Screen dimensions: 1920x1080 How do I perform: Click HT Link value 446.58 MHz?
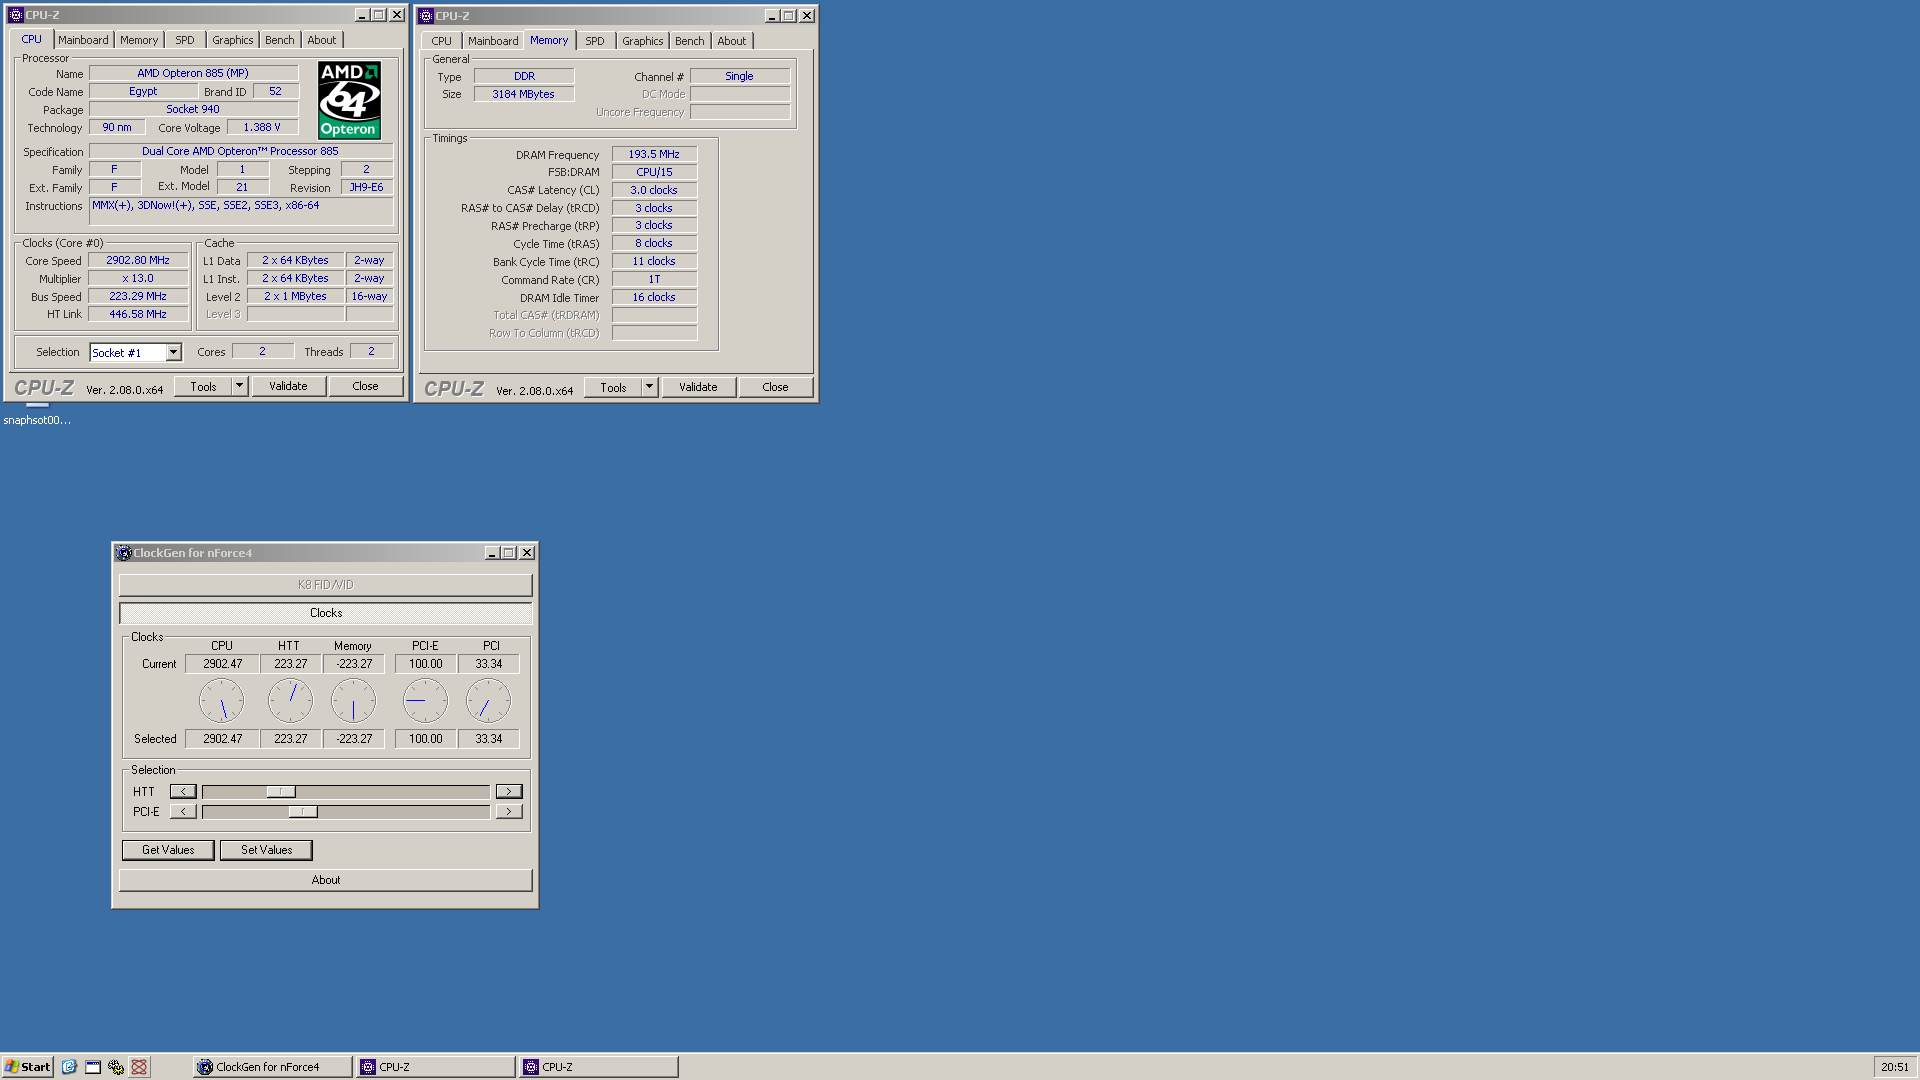coord(138,314)
